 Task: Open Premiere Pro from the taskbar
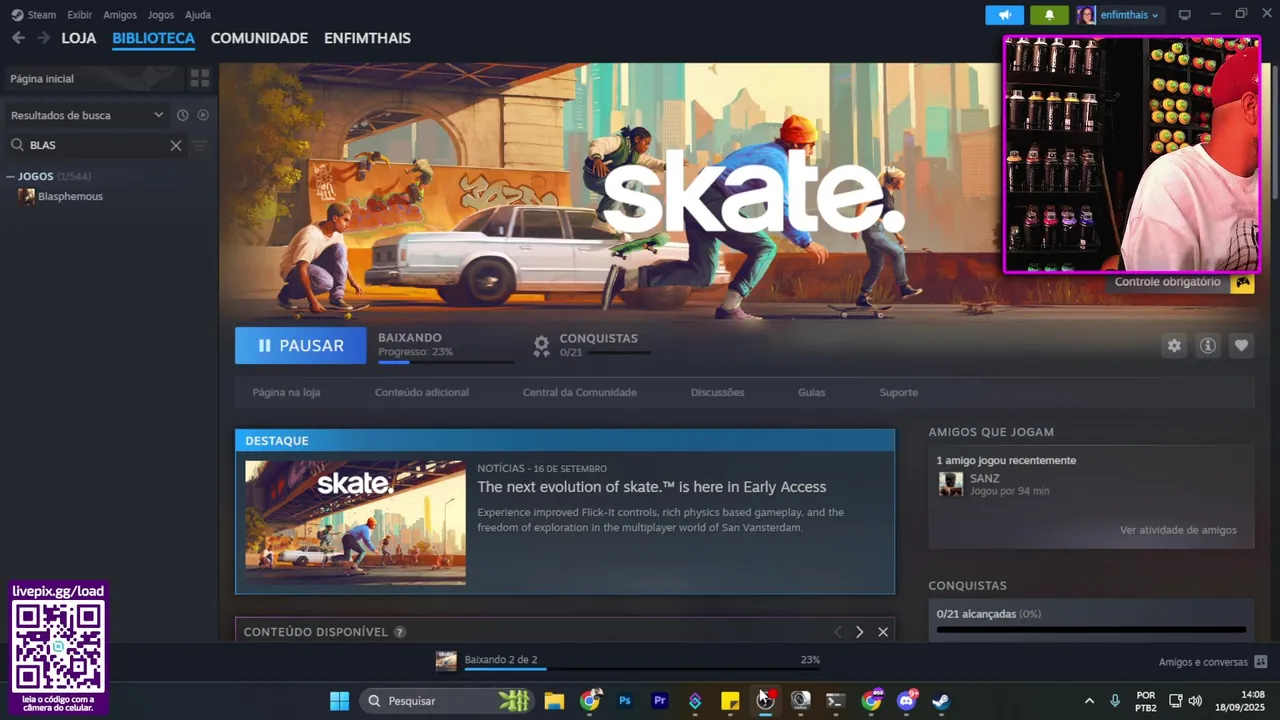point(660,700)
